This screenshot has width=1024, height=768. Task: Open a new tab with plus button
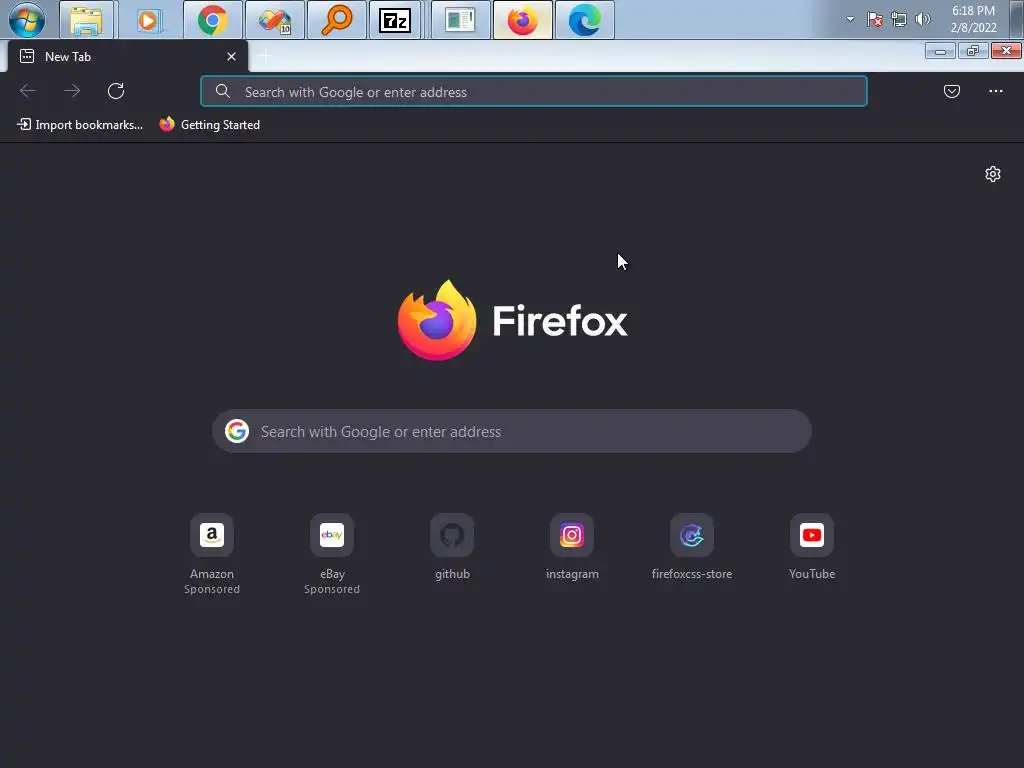click(x=265, y=57)
